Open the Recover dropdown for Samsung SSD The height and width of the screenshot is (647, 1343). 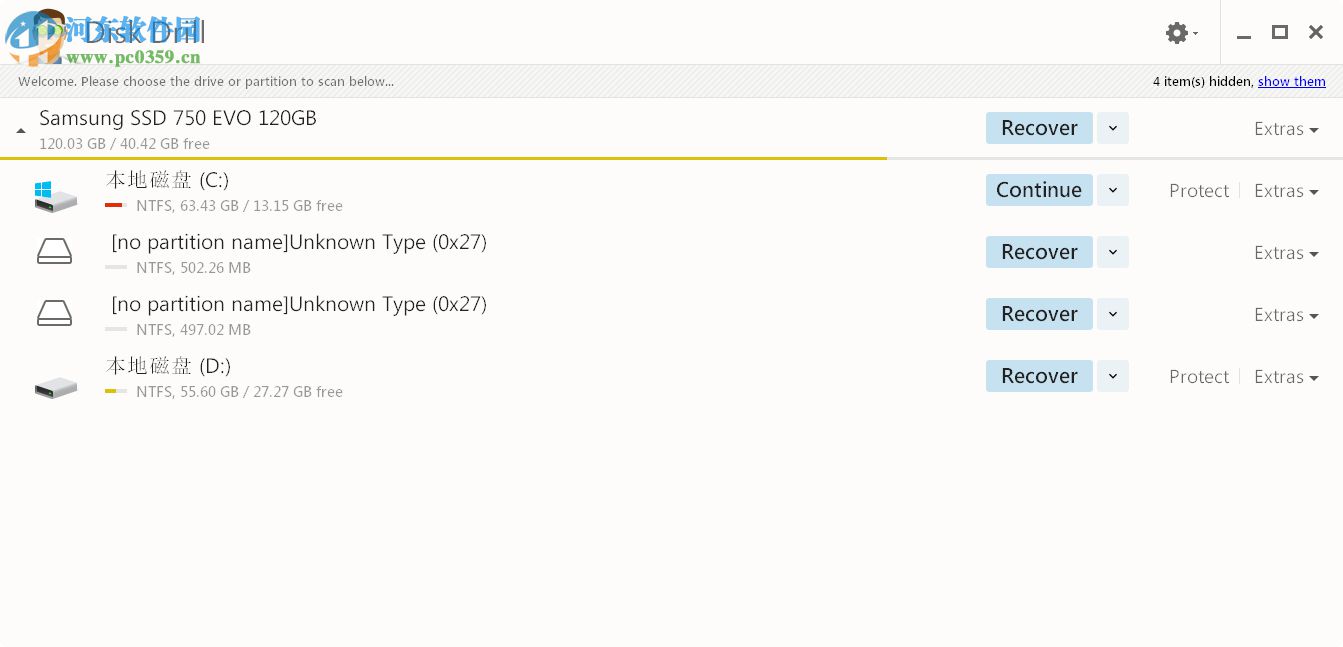pyautogui.click(x=1112, y=128)
